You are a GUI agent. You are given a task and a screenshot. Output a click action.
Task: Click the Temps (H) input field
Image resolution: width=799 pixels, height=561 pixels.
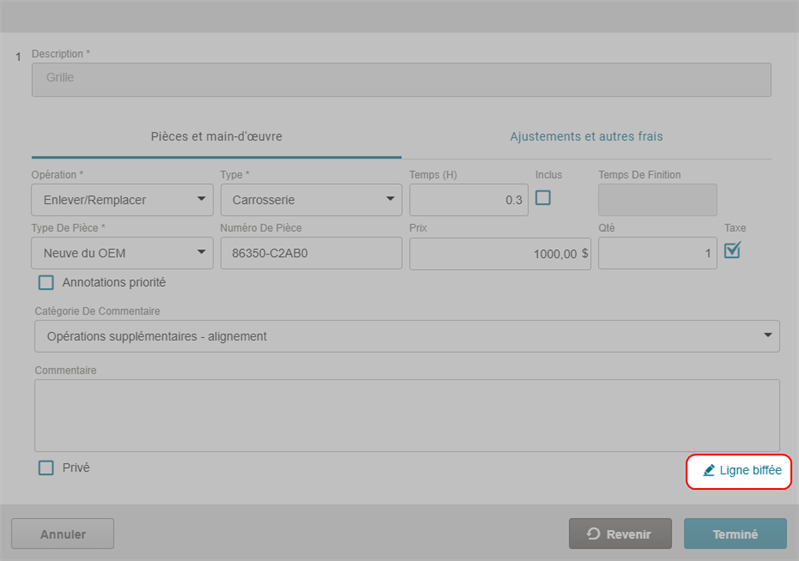(468, 200)
